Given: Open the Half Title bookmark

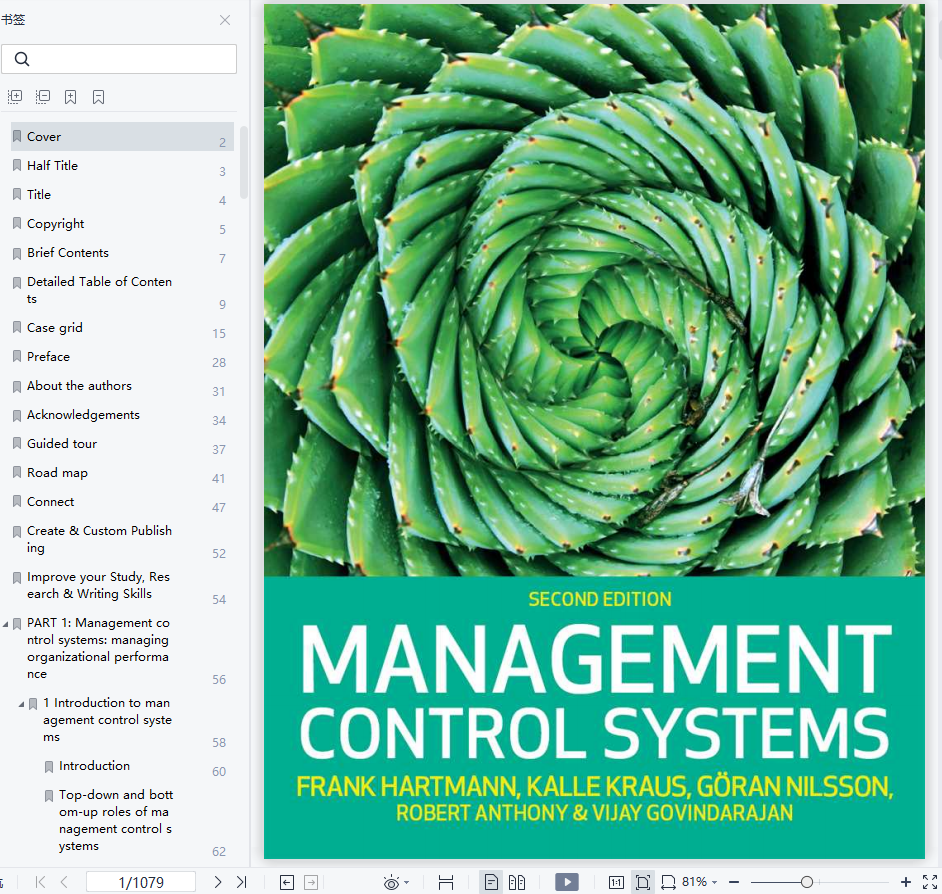Looking at the screenshot, I should point(52,165).
